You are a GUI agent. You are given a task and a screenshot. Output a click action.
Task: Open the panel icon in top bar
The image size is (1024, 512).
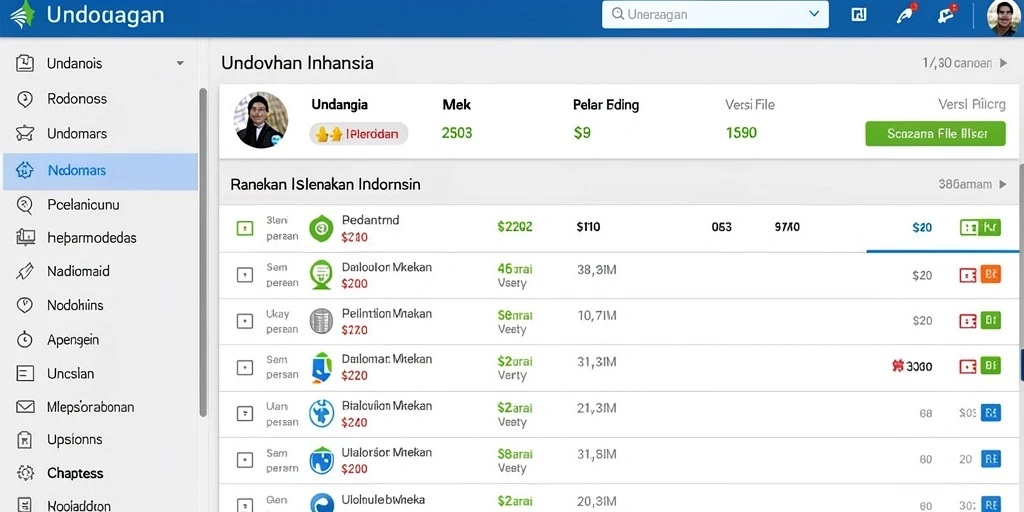pyautogui.click(x=859, y=15)
